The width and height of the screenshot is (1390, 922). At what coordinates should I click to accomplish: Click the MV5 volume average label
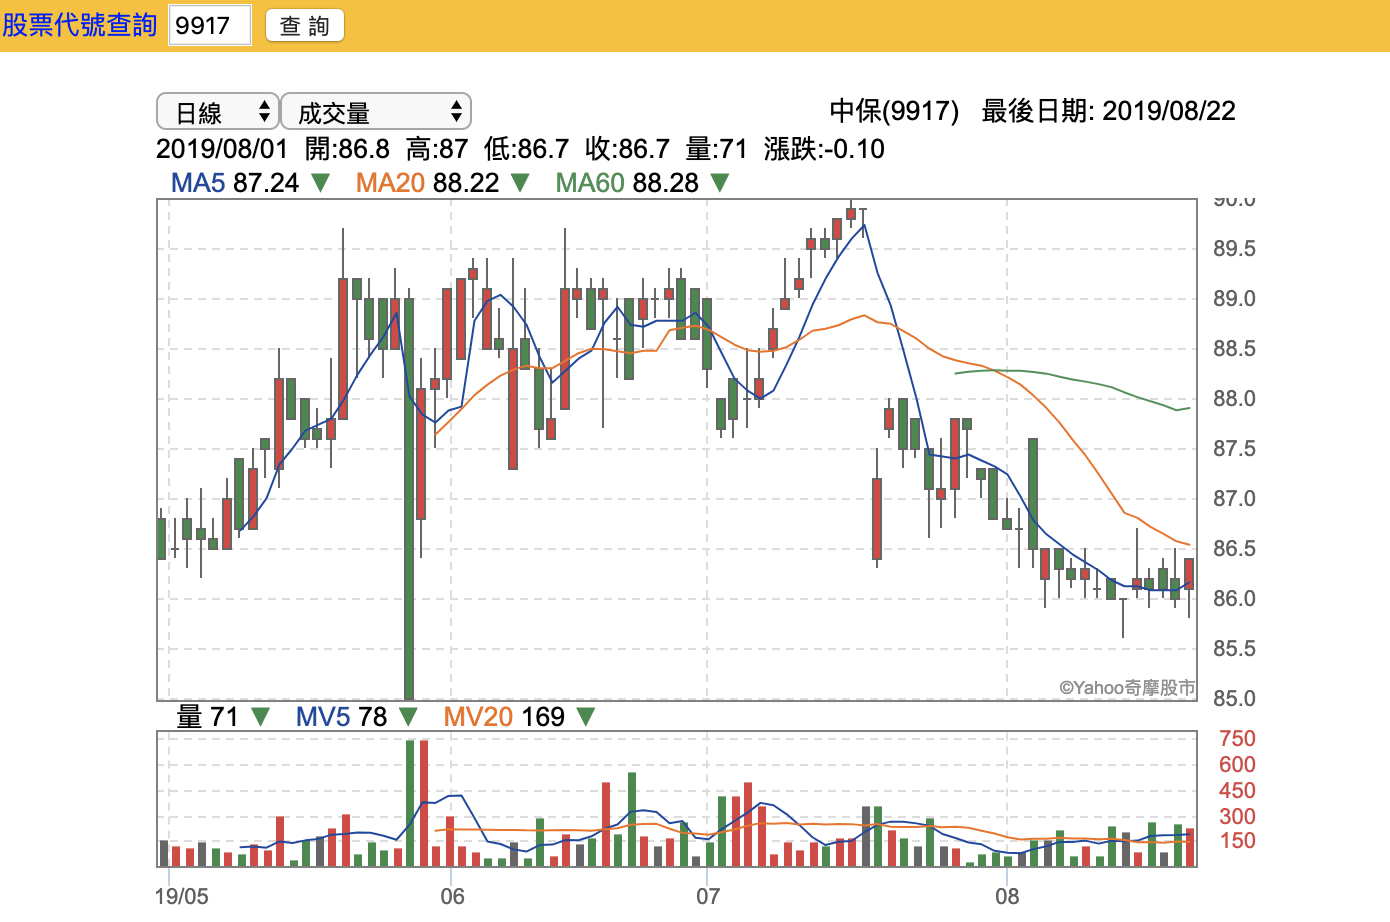(323, 717)
